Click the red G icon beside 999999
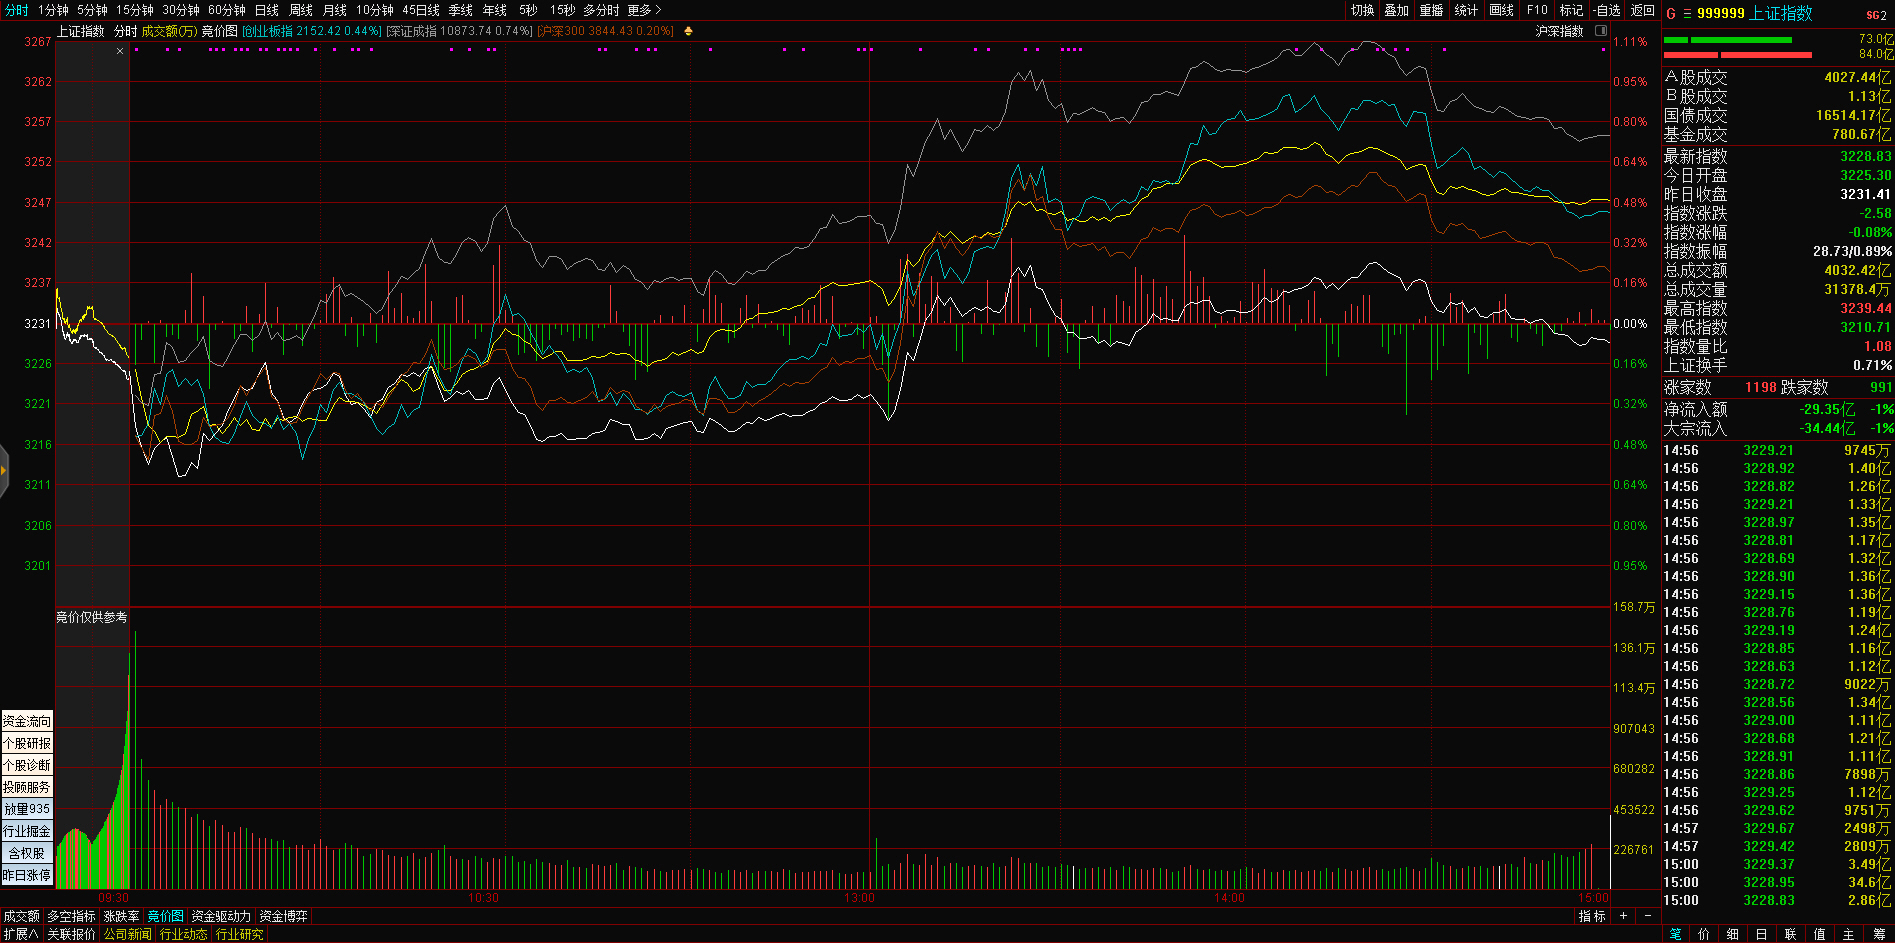 (x=1670, y=13)
